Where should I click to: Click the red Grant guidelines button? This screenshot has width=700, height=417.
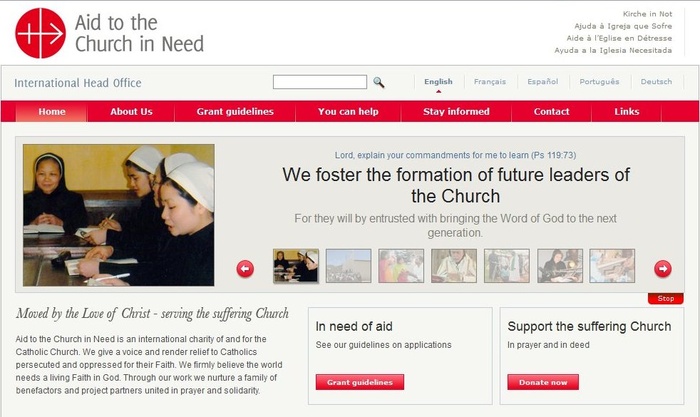[360, 382]
